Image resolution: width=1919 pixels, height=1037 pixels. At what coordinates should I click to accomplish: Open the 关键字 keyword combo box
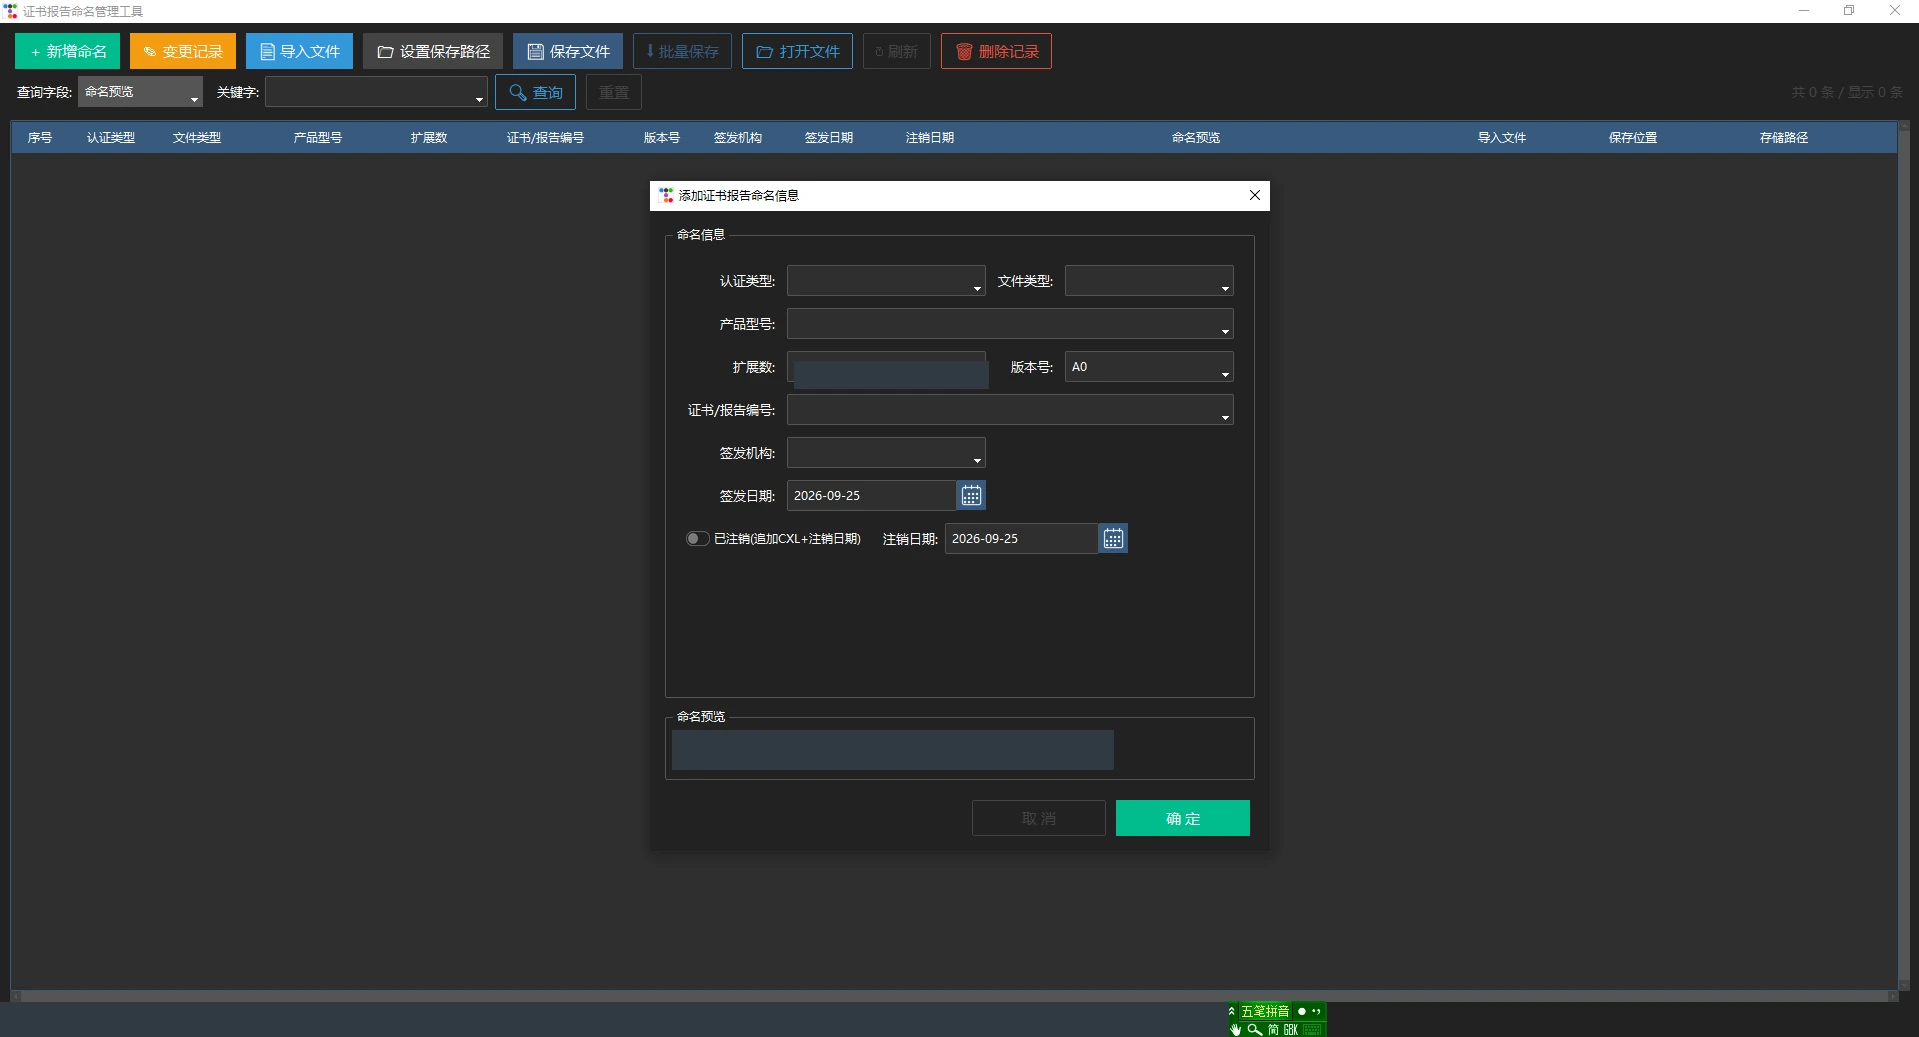pos(376,92)
